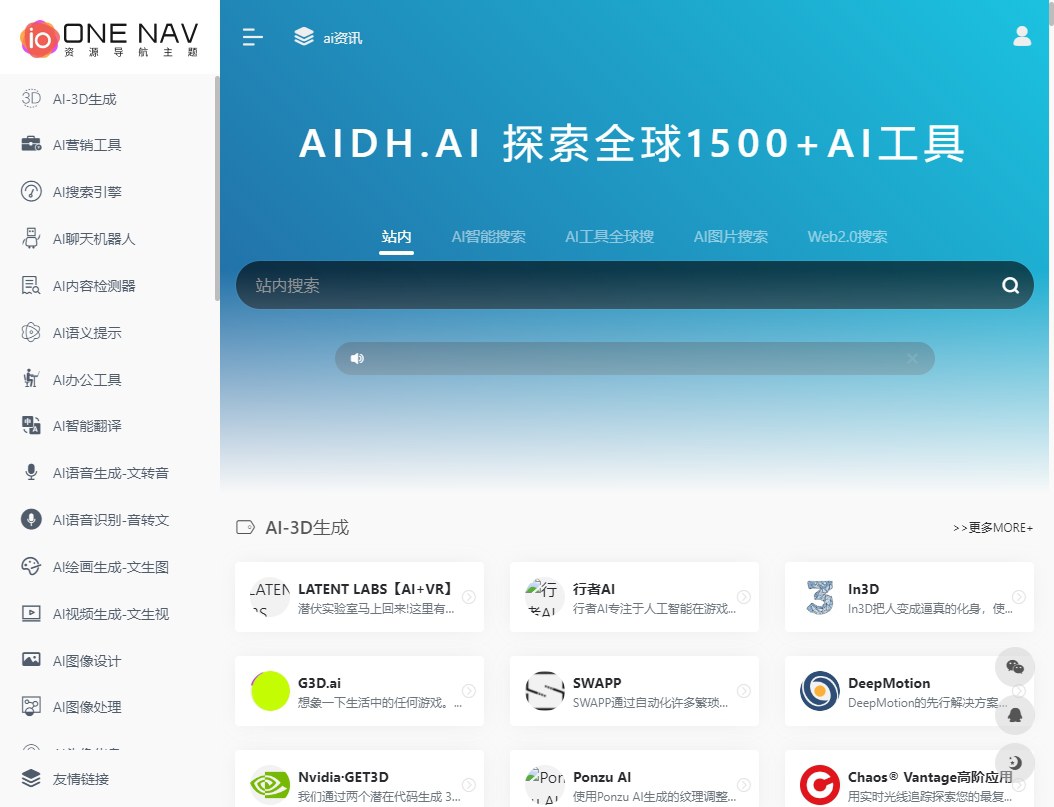This screenshot has width=1054, height=807.
Task: Click the notification bell floating button
Action: [x=1015, y=714]
